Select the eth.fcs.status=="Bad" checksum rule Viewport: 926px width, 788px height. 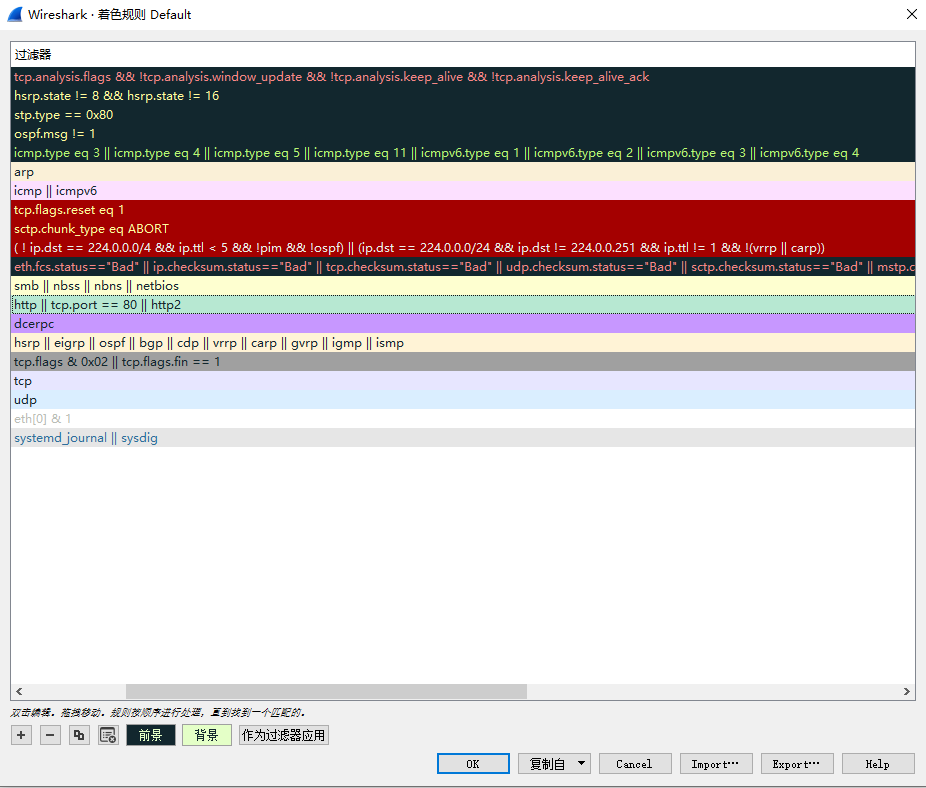click(463, 267)
